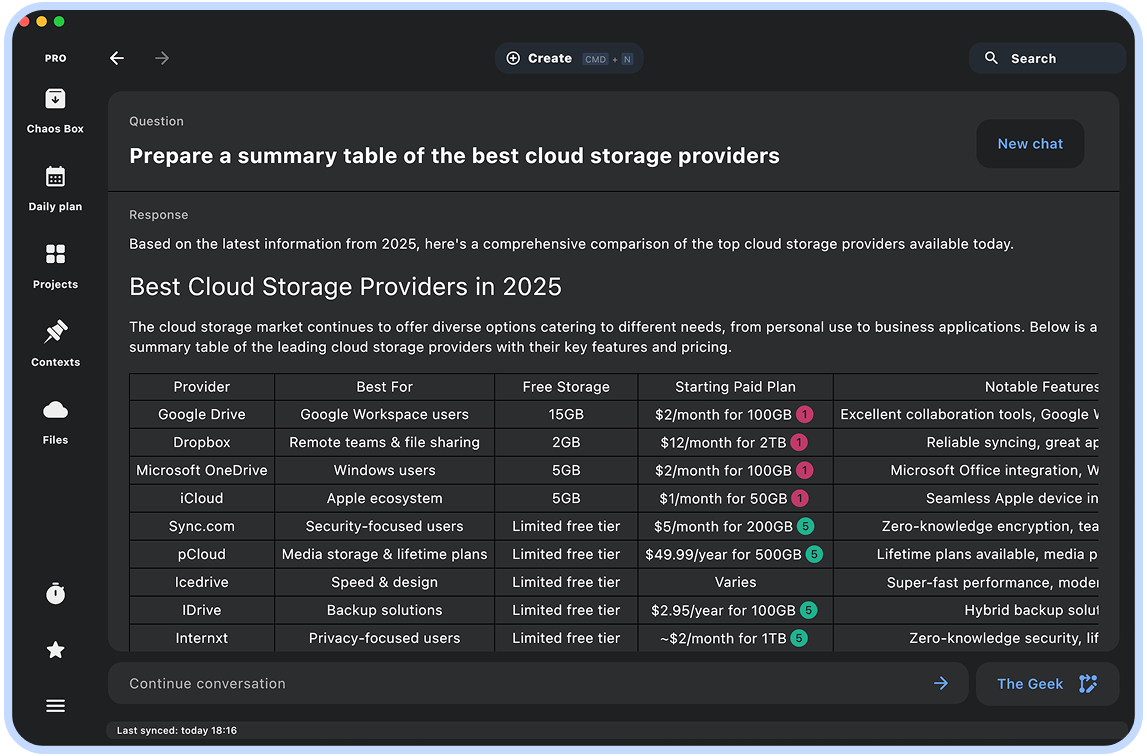The height and width of the screenshot is (756, 1147).
Task: Send message with the arrow icon
Action: point(941,684)
